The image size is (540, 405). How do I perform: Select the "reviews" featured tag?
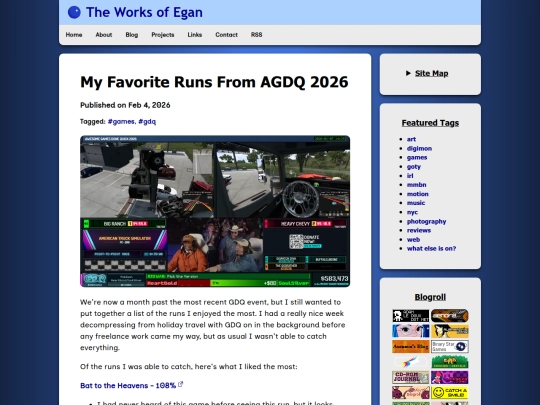pyautogui.click(x=419, y=230)
